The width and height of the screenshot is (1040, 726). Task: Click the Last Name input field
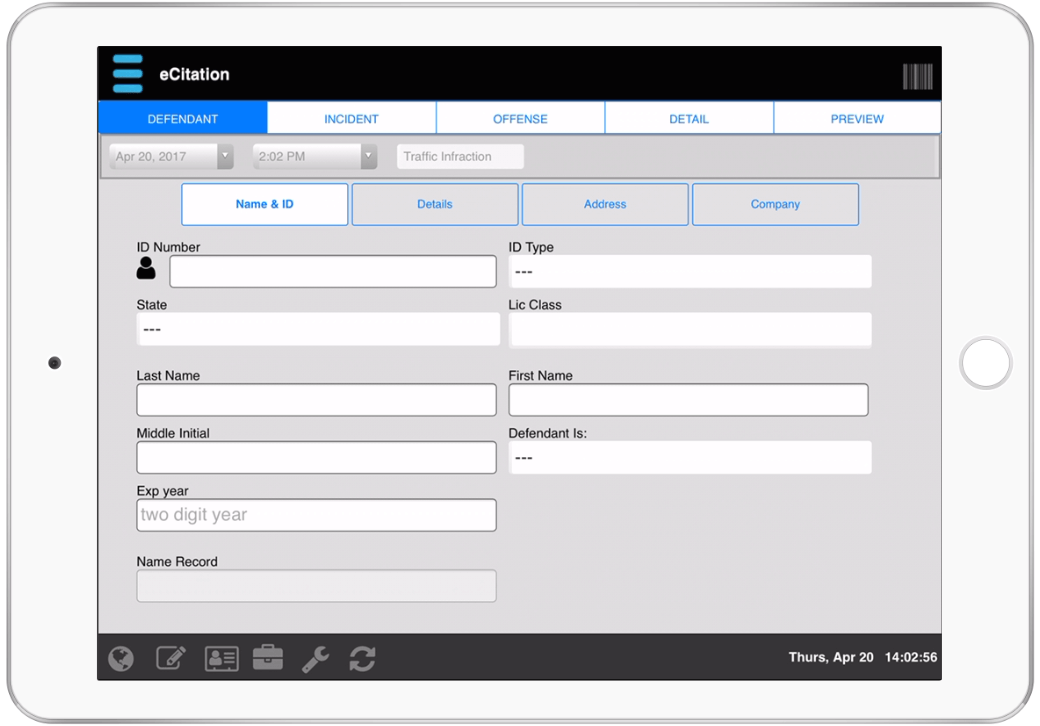pyautogui.click(x=316, y=400)
